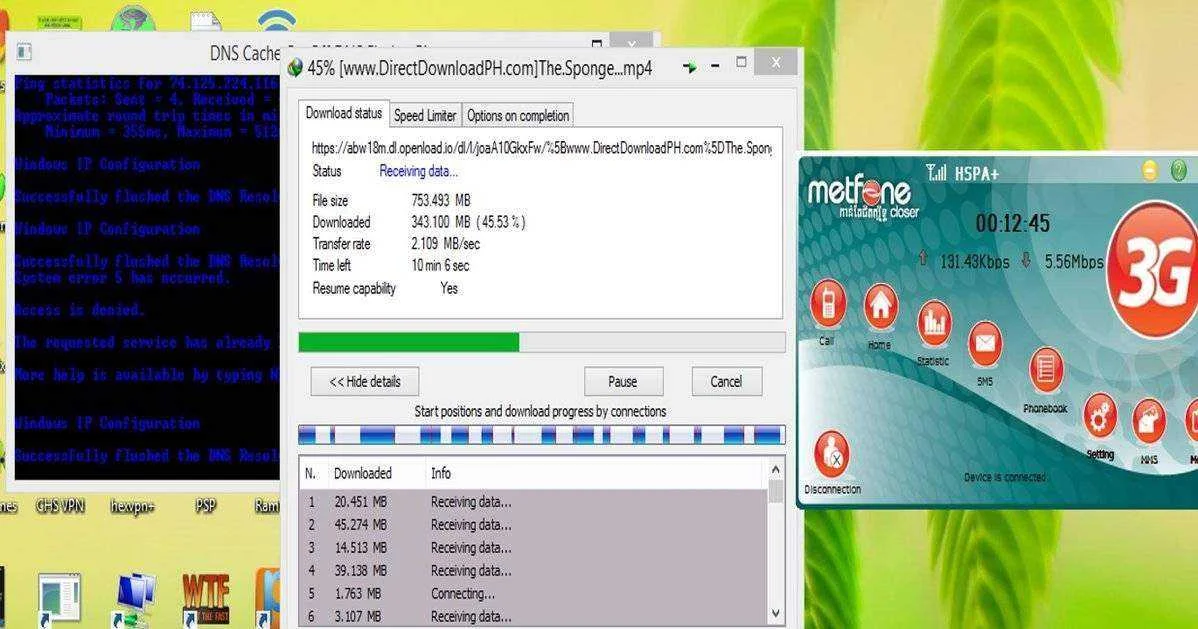
Task: Click the Hide details button
Action: pyautogui.click(x=364, y=381)
